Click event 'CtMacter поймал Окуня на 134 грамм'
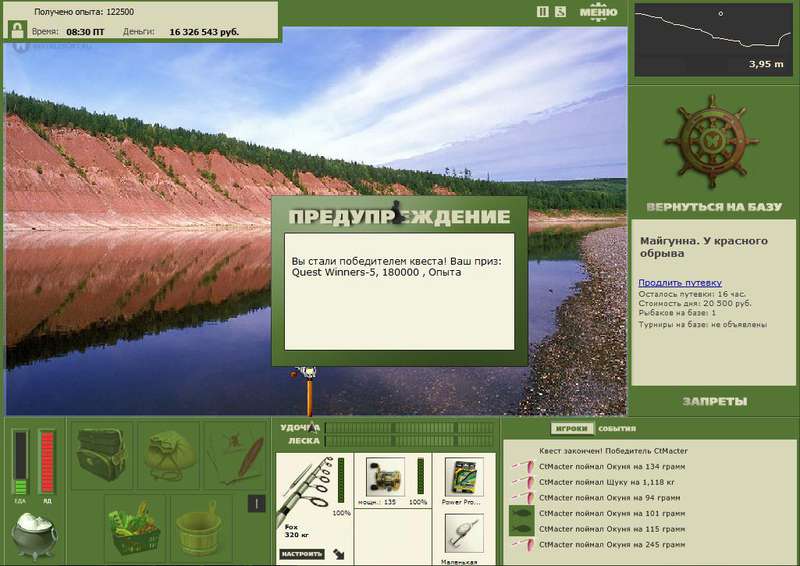Image resolution: width=800 pixels, height=566 pixels. (612, 466)
